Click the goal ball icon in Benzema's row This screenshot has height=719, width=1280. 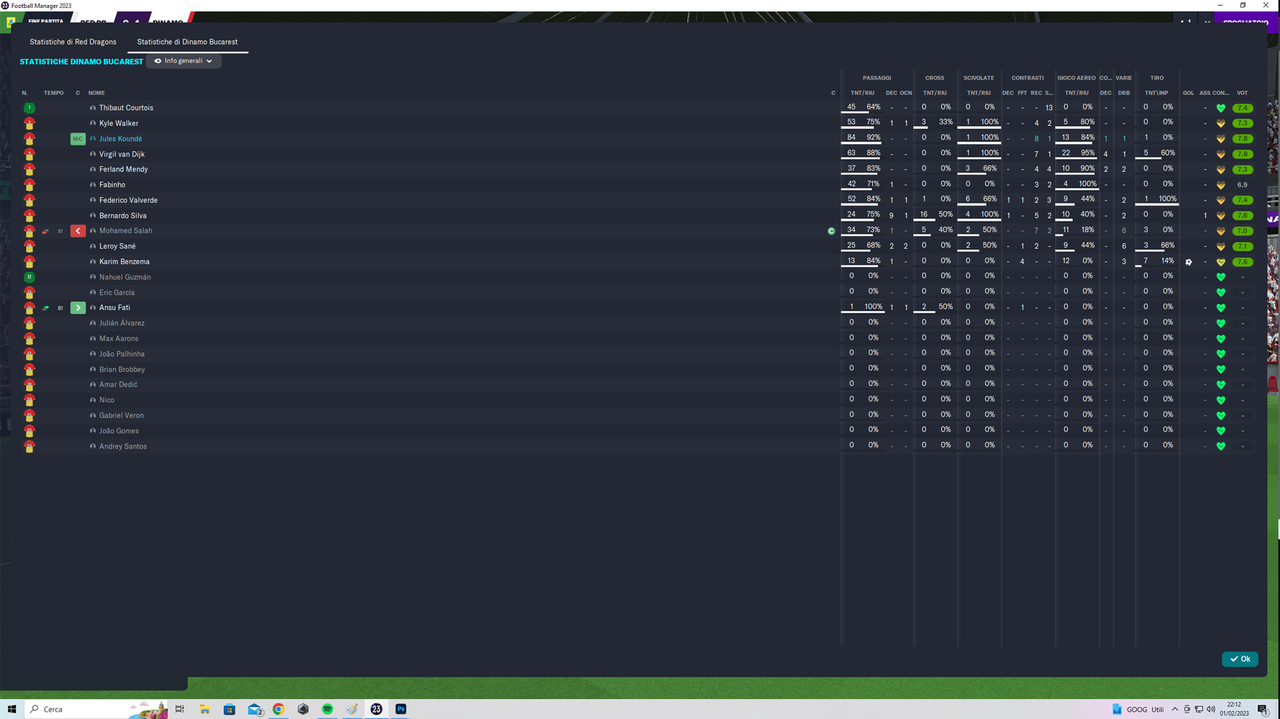coord(1189,262)
